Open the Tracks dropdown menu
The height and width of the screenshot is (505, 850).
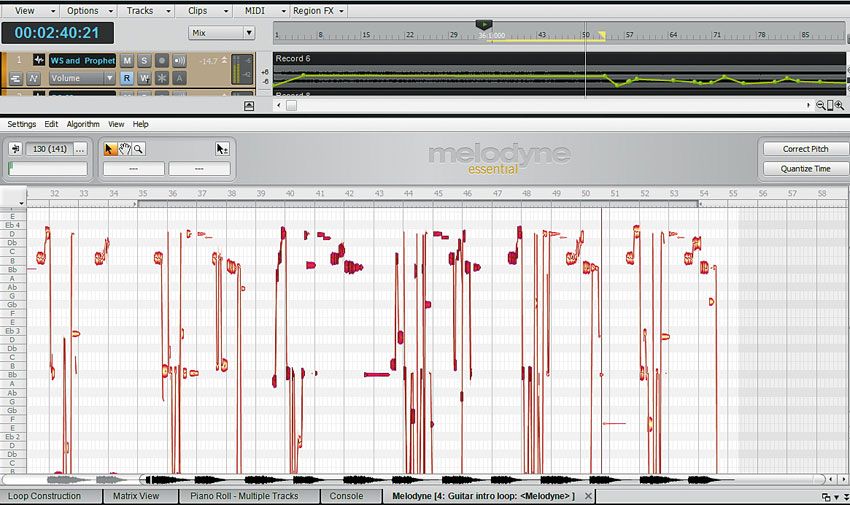click(147, 10)
